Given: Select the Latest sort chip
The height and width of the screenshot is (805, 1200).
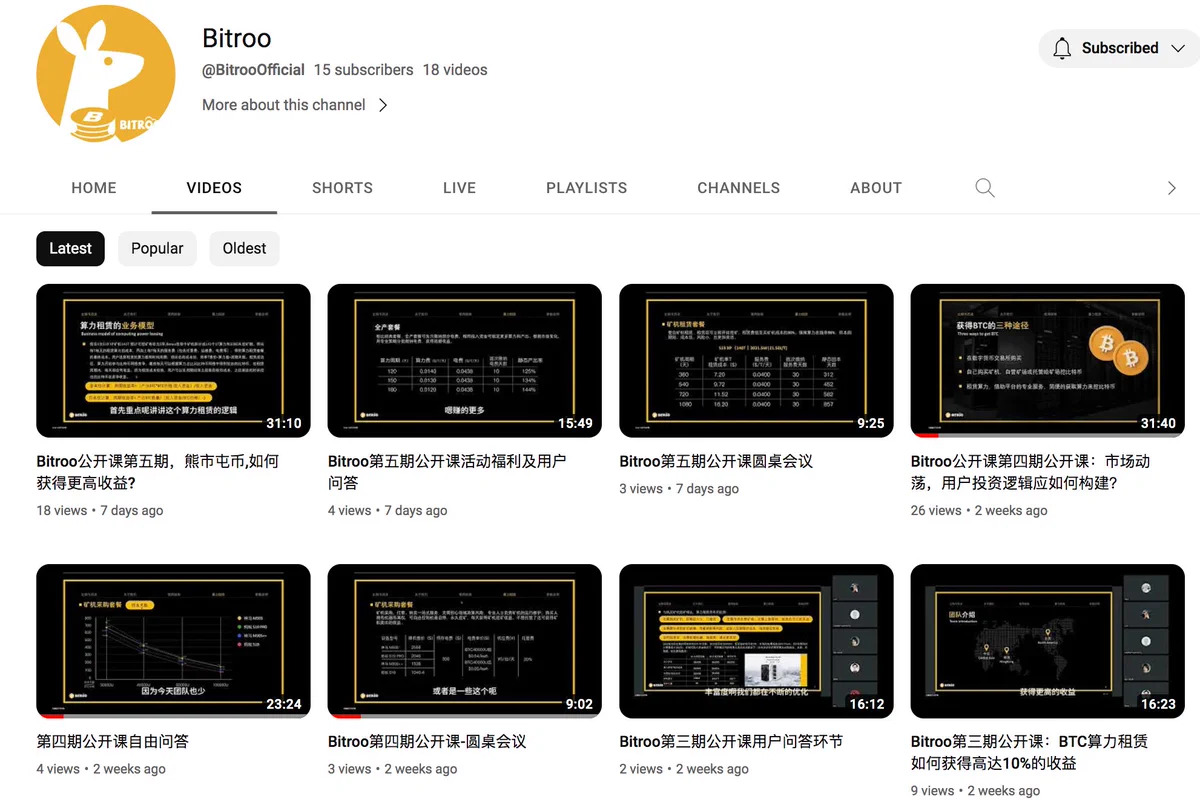Looking at the screenshot, I should tap(70, 248).
